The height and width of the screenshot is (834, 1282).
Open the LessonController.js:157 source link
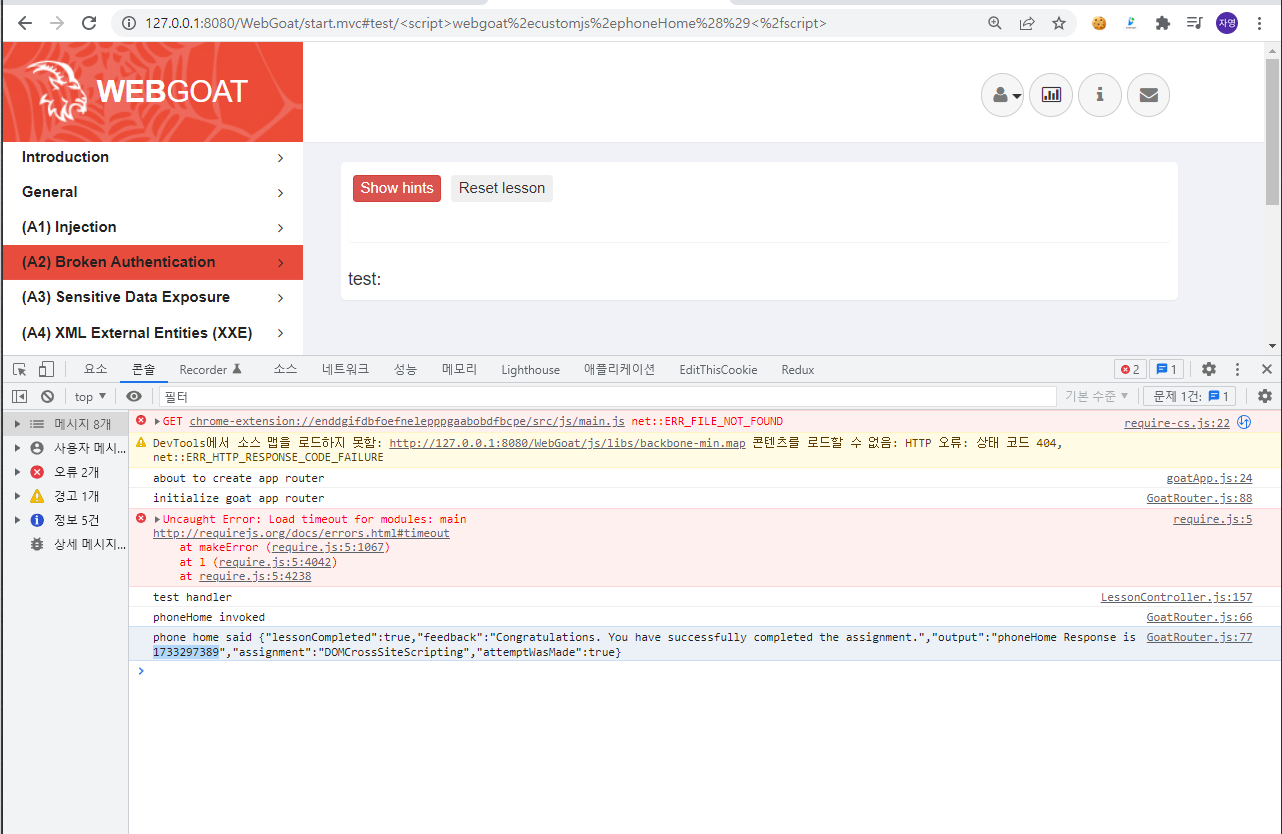(1176, 597)
